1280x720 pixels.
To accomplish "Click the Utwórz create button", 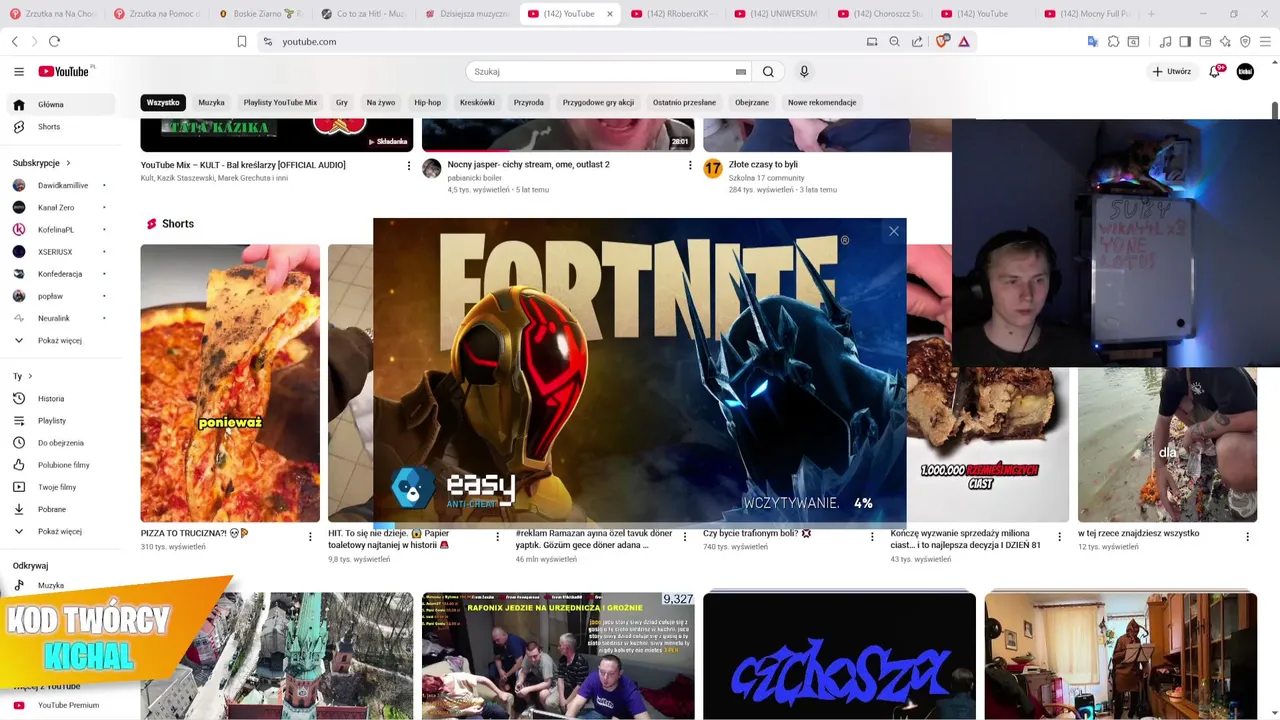I will [x=1171, y=71].
